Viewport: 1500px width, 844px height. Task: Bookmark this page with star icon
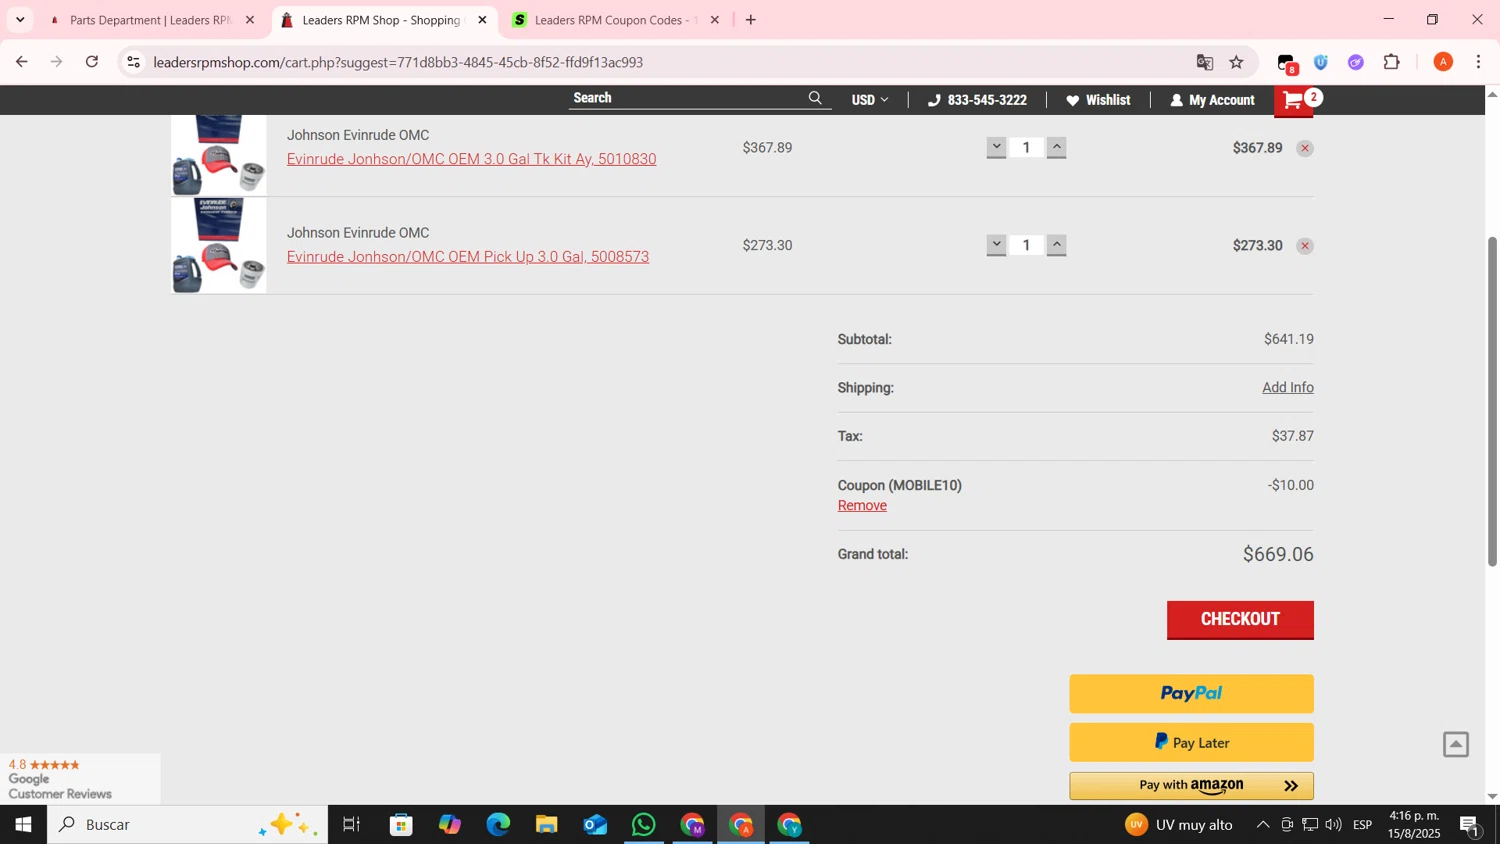tap(1237, 62)
